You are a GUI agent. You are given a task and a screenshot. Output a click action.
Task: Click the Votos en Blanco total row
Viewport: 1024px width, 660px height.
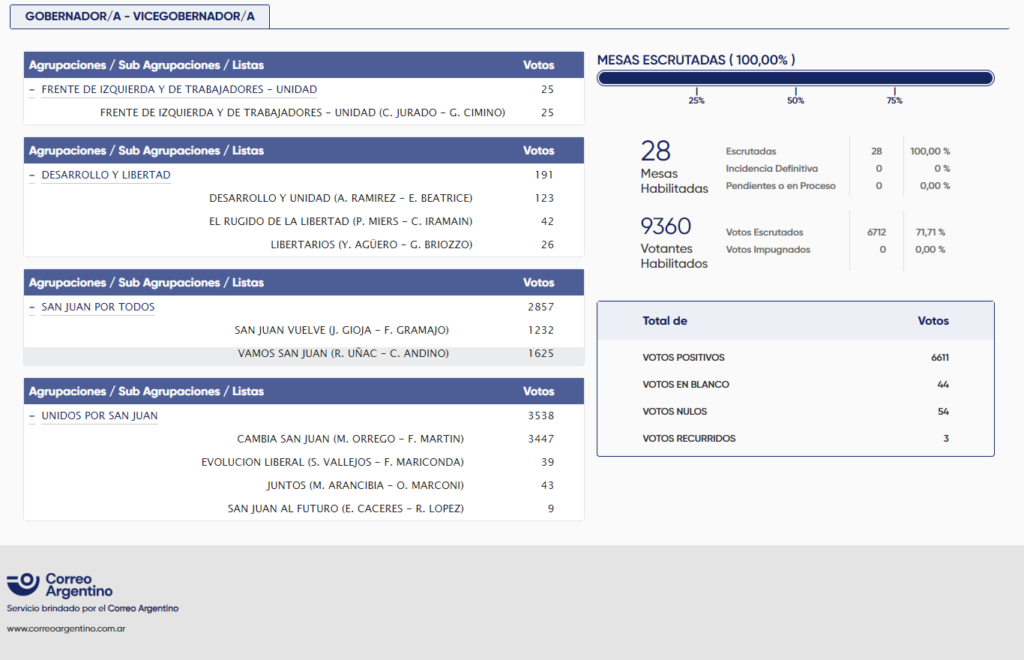795,384
